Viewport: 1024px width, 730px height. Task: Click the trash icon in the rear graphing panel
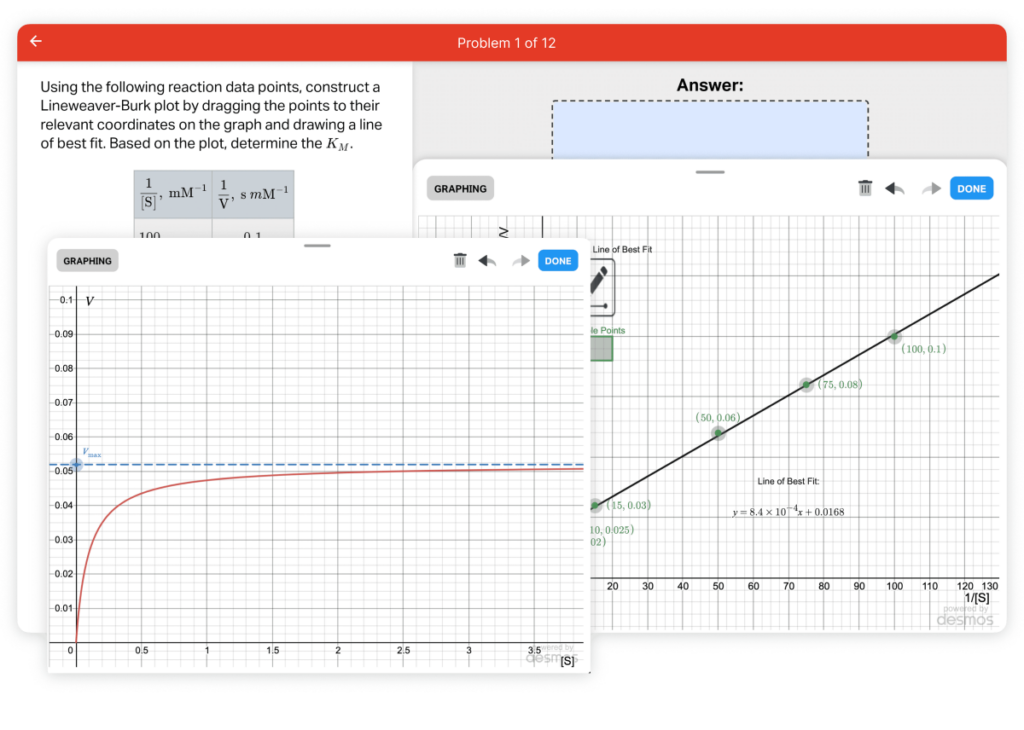[864, 187]
